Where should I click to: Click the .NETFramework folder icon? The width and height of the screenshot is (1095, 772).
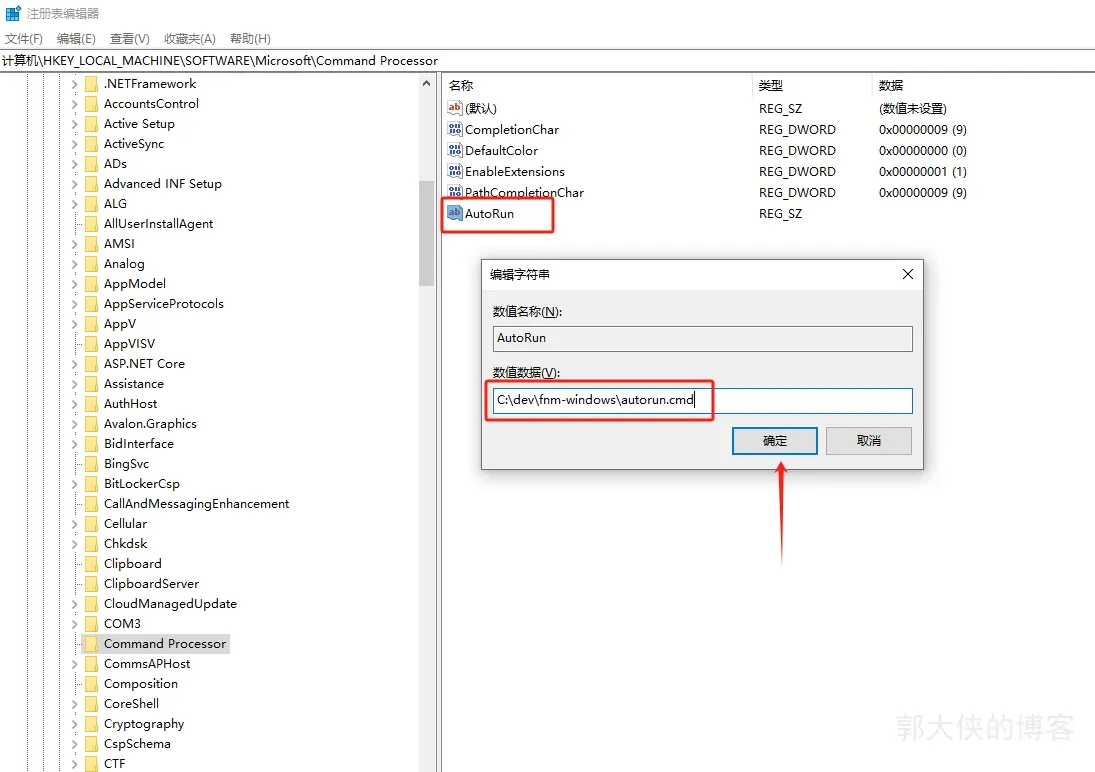click(x=91, y=84)
